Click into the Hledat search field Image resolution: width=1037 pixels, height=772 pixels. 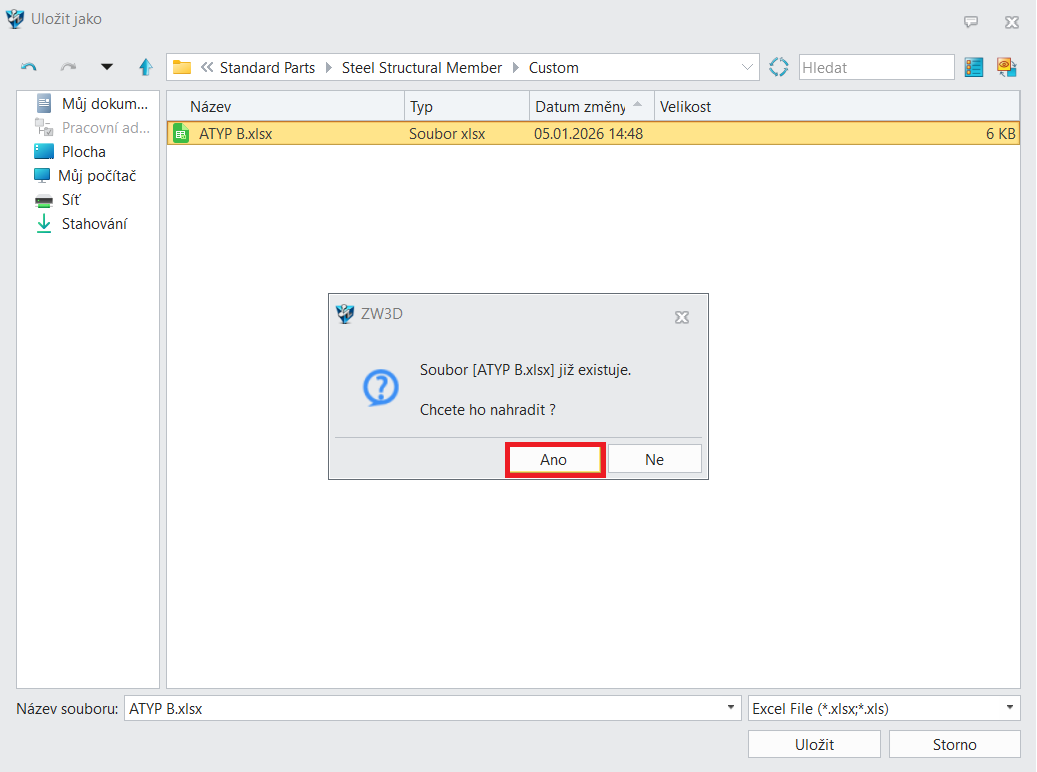(x=876, y=67)
